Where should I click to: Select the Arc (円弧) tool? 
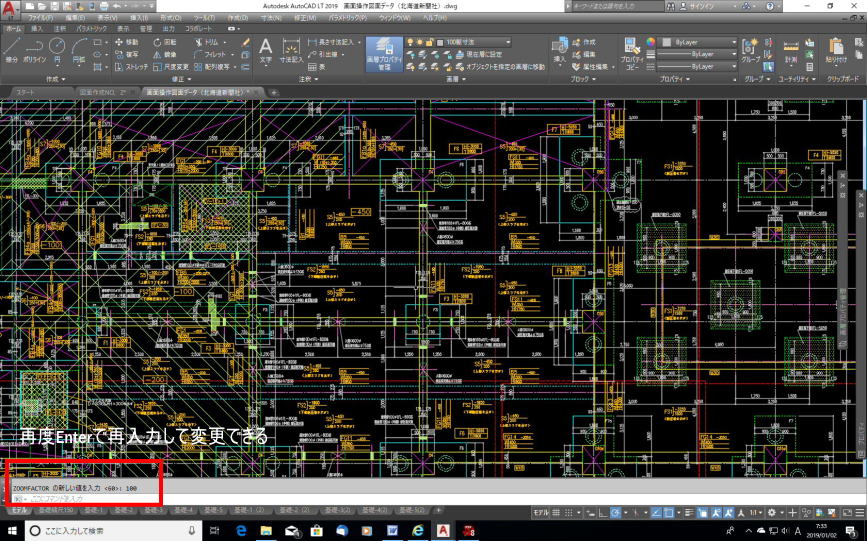tap(79, 50)
